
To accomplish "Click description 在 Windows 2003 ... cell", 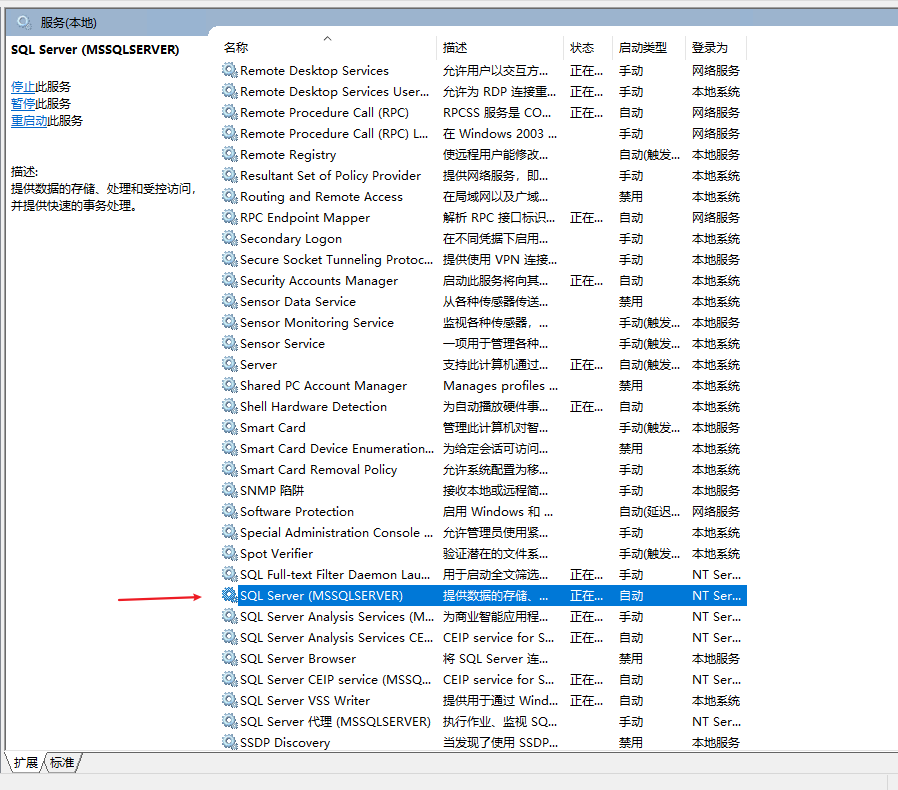I will click(x=499, y=133).
